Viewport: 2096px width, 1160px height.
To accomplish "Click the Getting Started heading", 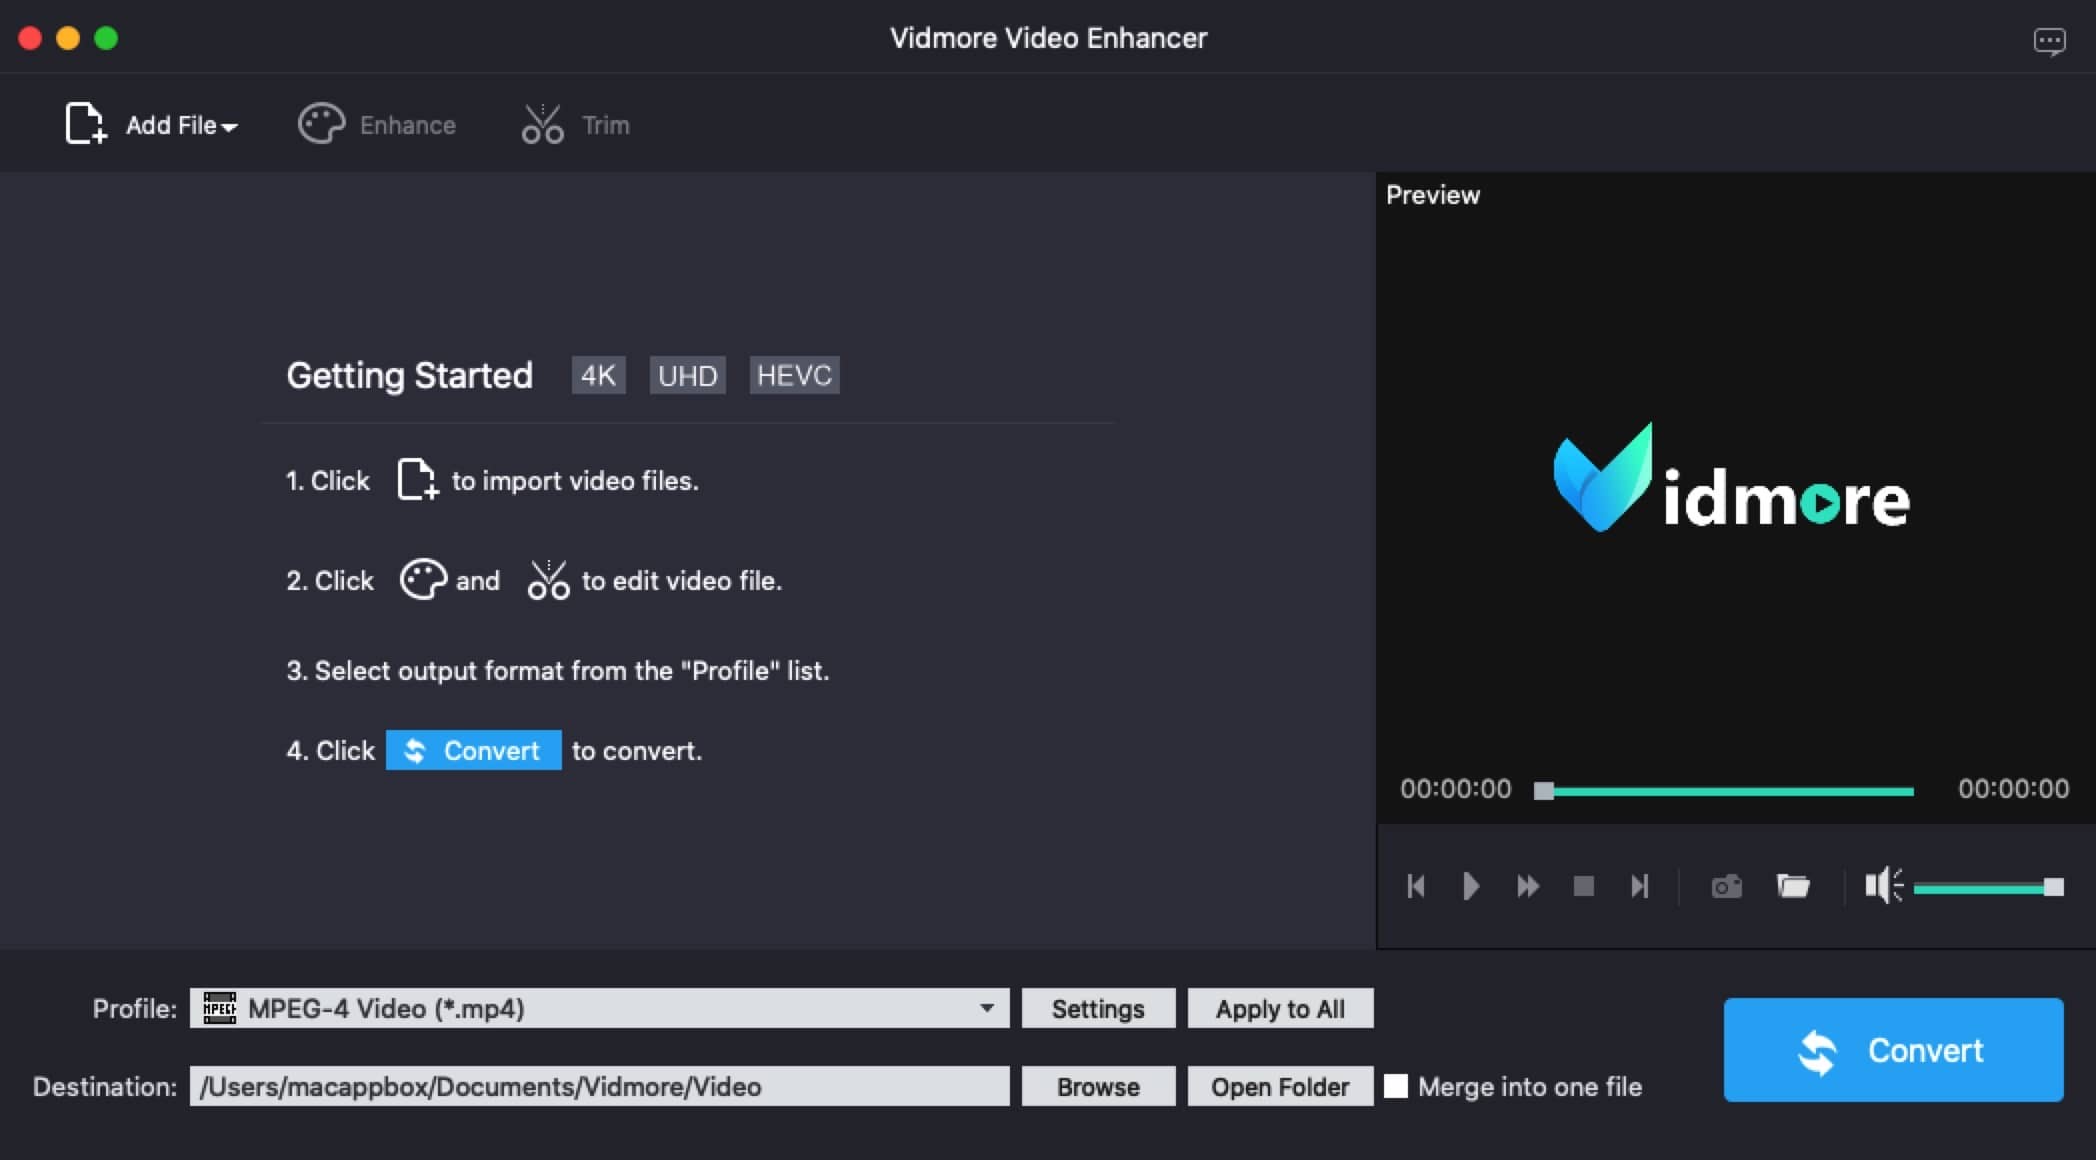I will [409, 375].
